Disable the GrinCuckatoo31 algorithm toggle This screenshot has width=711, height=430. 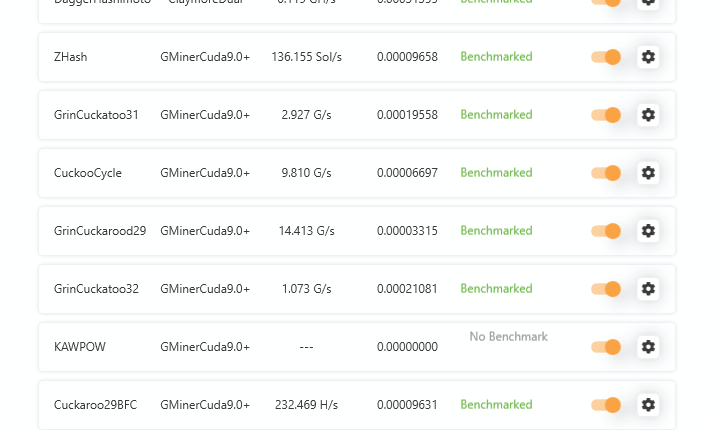[606, 115]
